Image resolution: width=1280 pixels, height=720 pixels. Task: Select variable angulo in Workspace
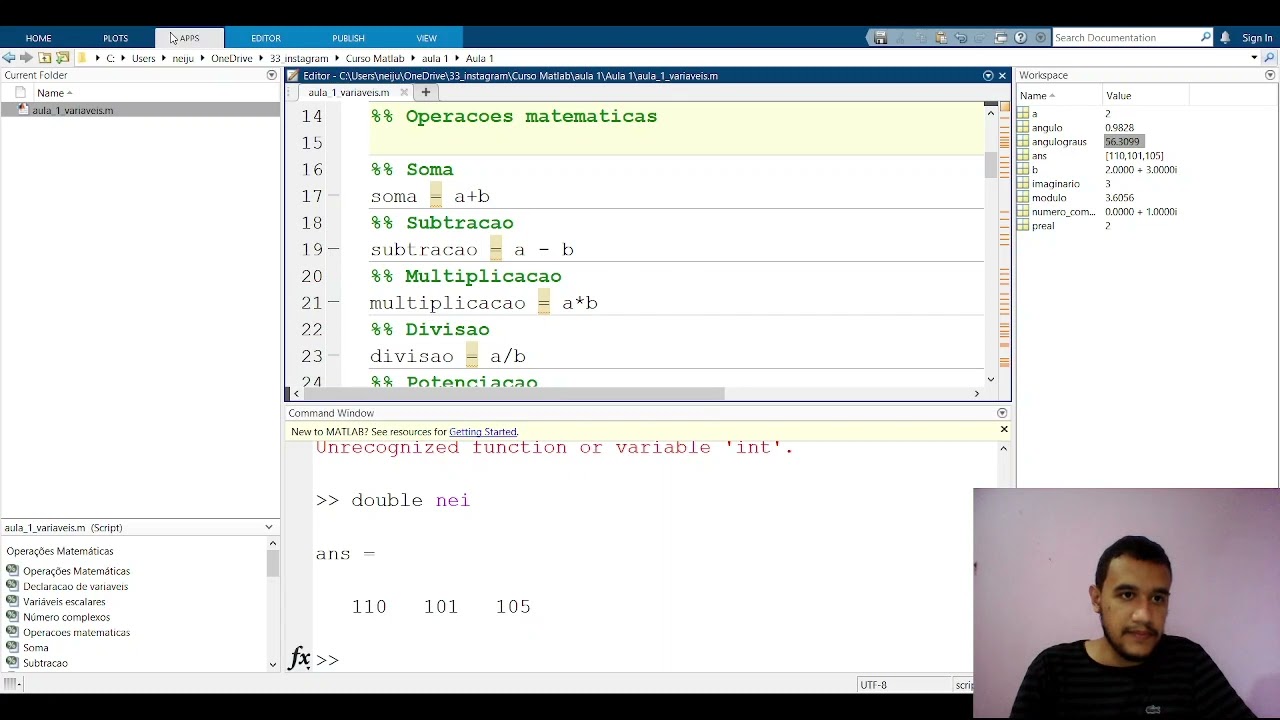1047,128
